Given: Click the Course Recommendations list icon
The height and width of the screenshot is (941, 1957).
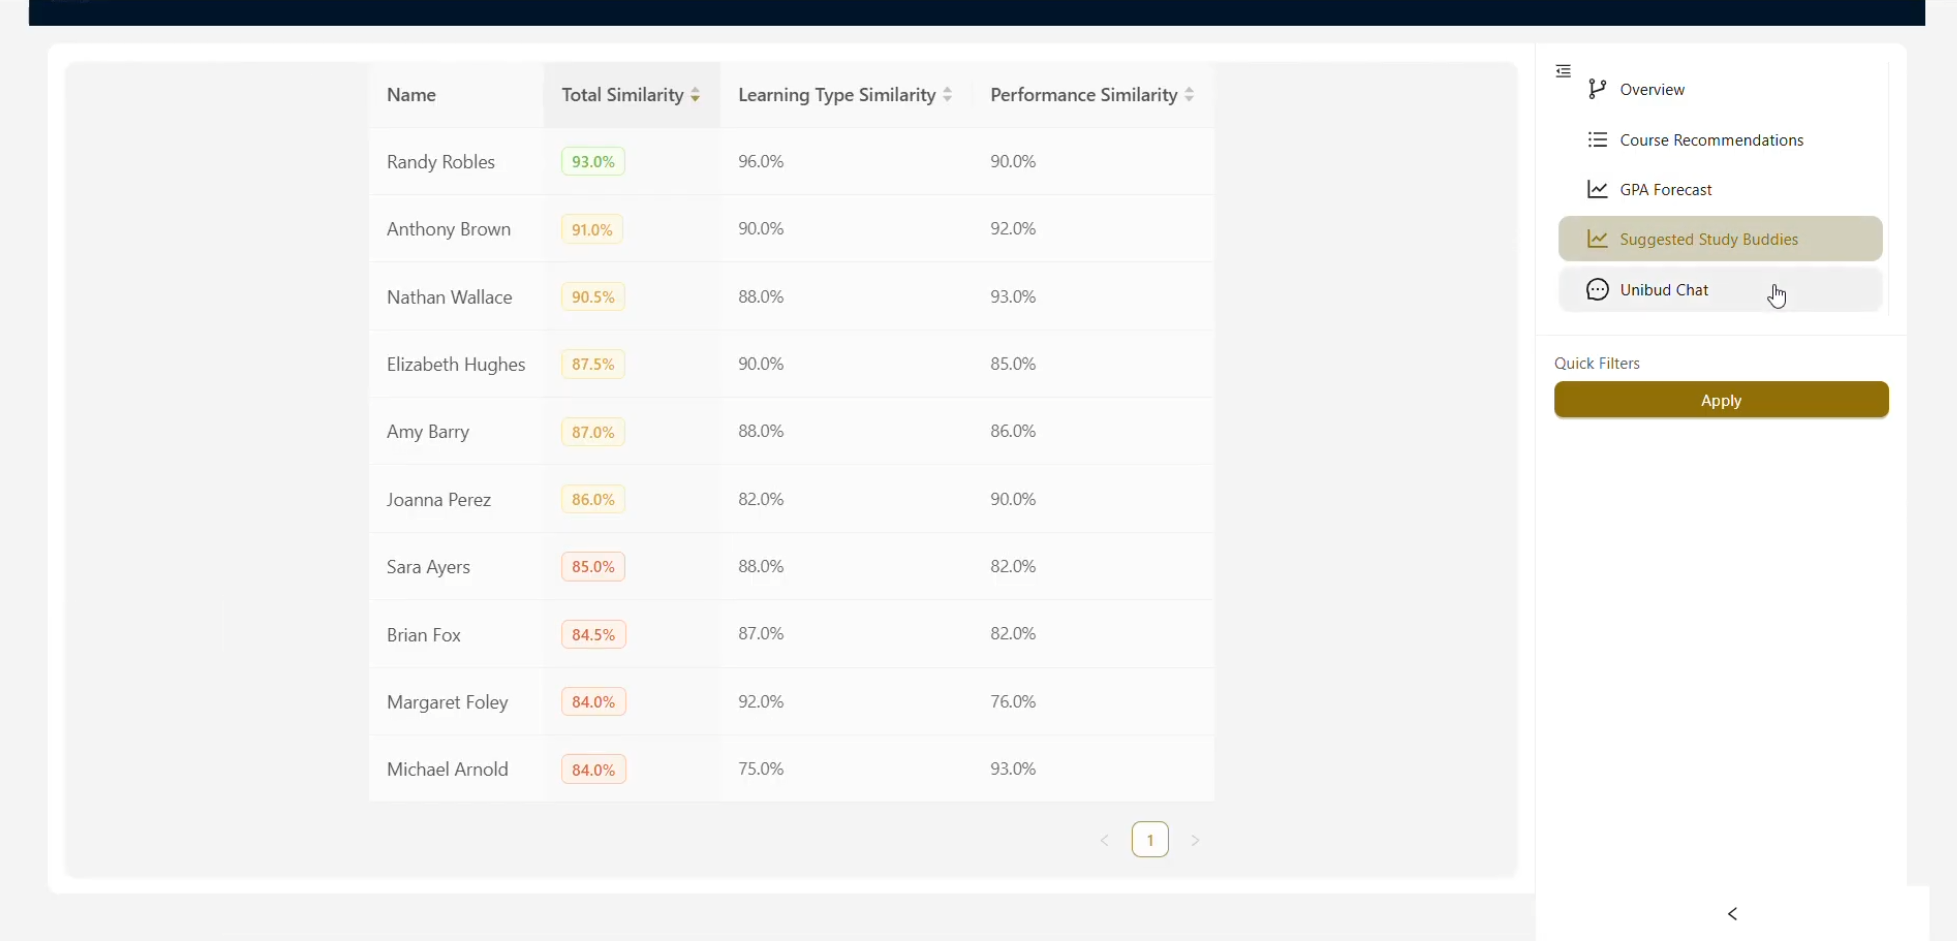Looking at the screenshot, I should pyautogui.click(x=1597, y=140).
